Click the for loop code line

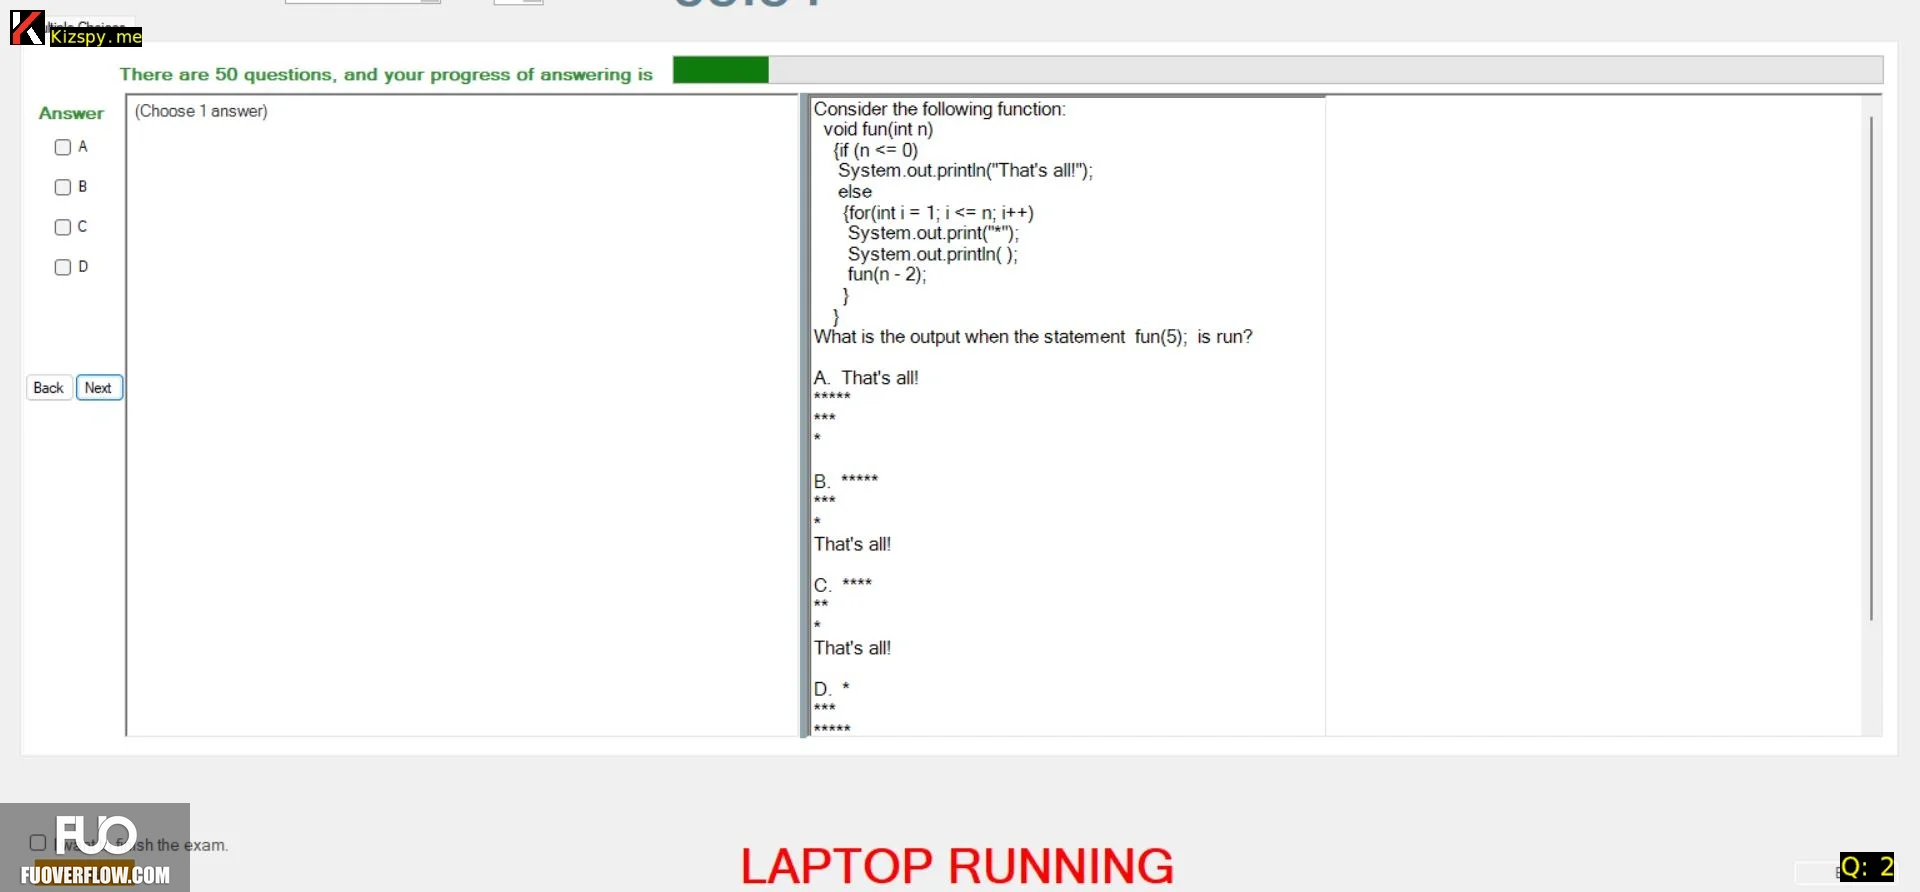(x=938, y=213)
